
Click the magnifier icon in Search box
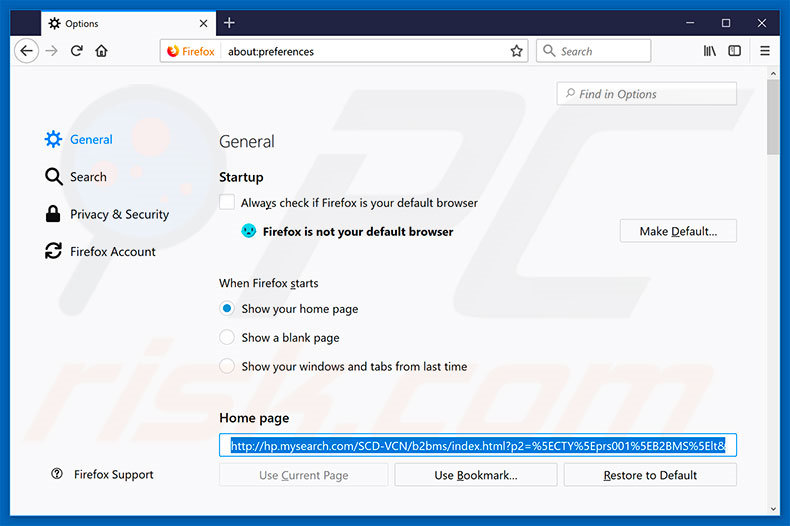[x=549, y=51]
